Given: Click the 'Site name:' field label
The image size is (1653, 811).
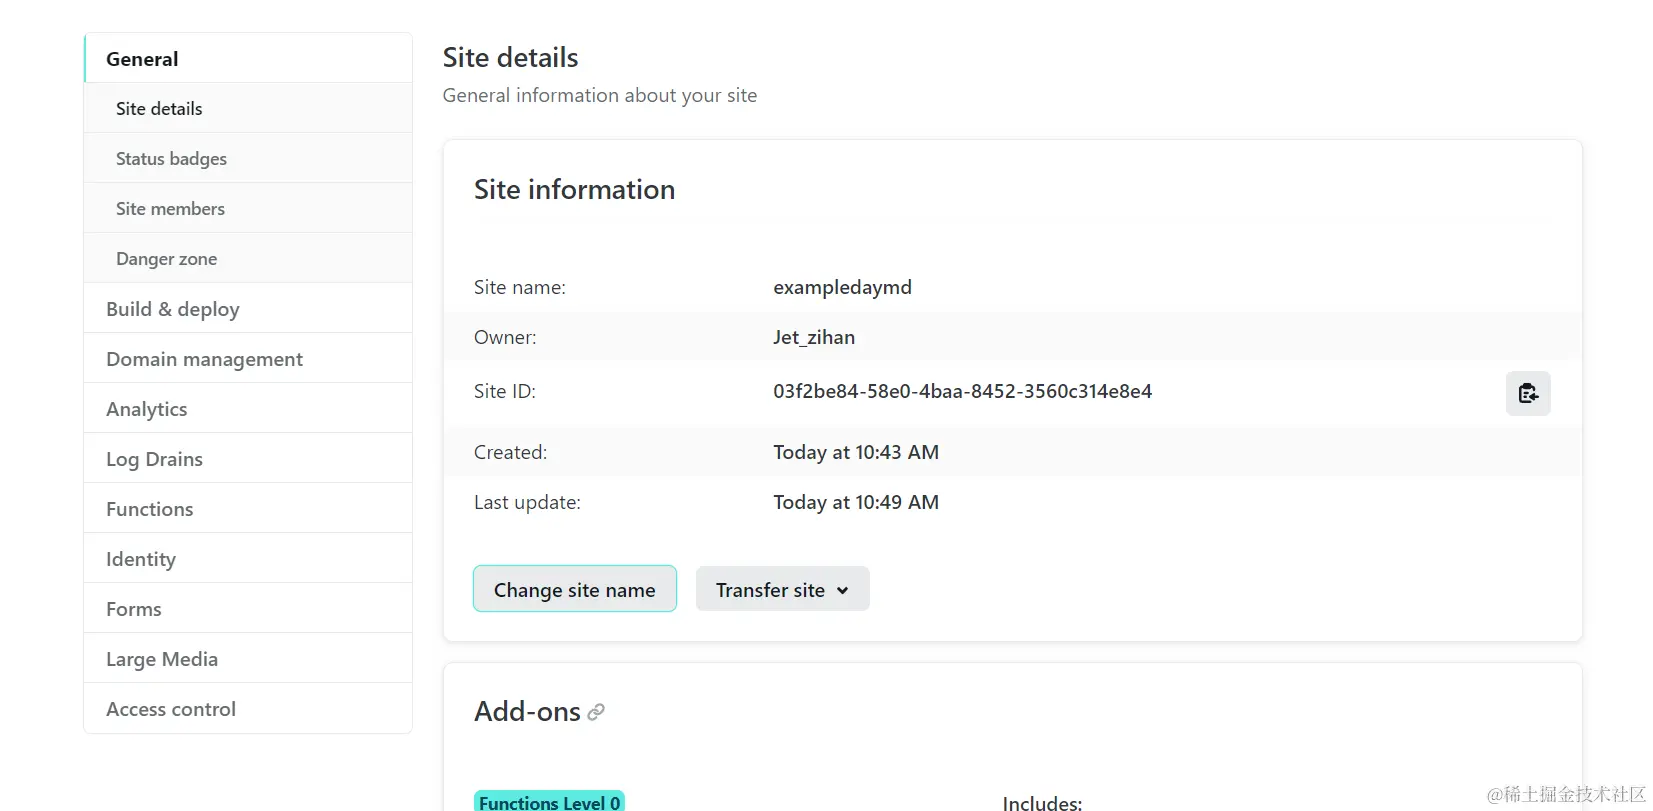Looking at the screenshot, I should 520,287.
